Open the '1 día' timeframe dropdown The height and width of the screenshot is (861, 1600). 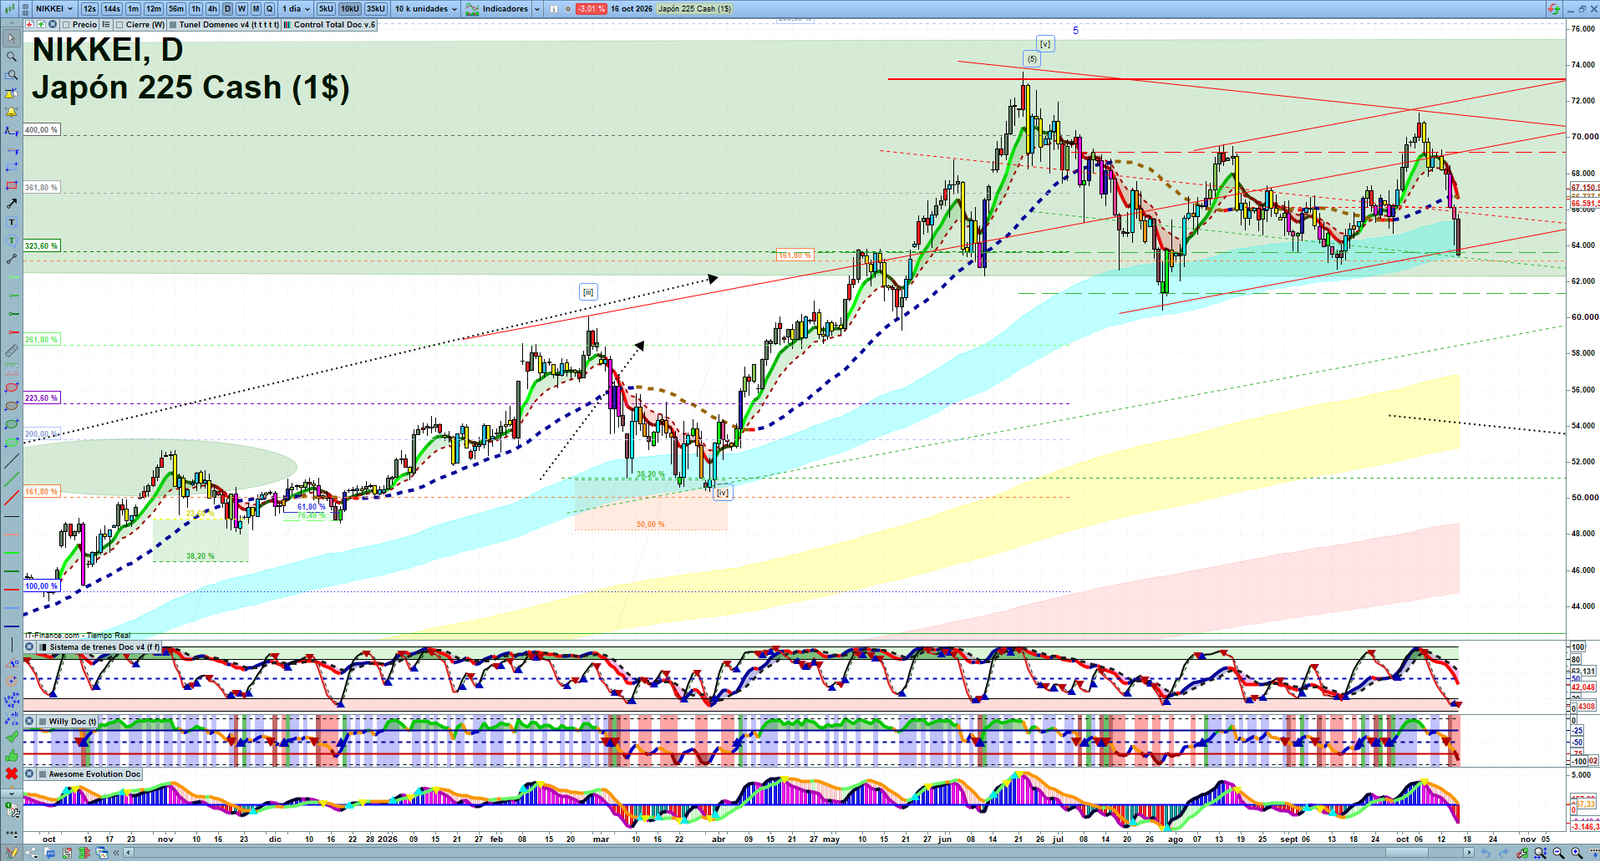click(x=296, y=9)
